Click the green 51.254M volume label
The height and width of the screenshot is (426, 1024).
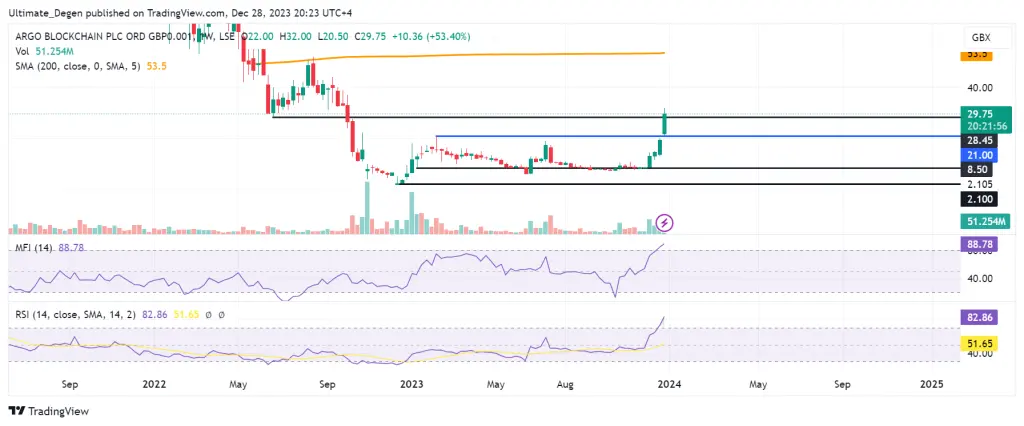point(986,221)
